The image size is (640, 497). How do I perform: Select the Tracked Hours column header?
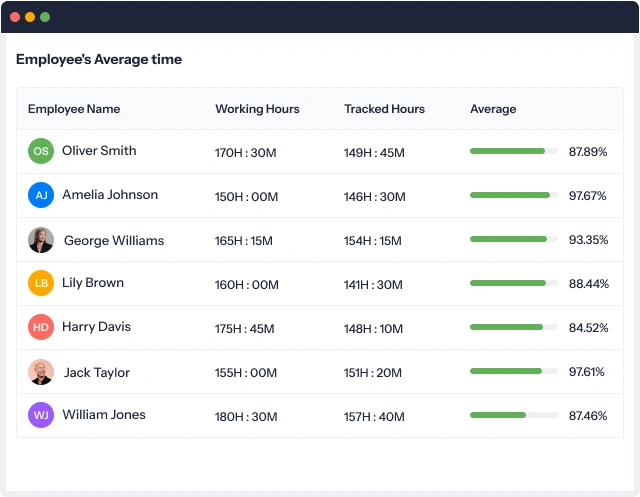click(384, 109)
